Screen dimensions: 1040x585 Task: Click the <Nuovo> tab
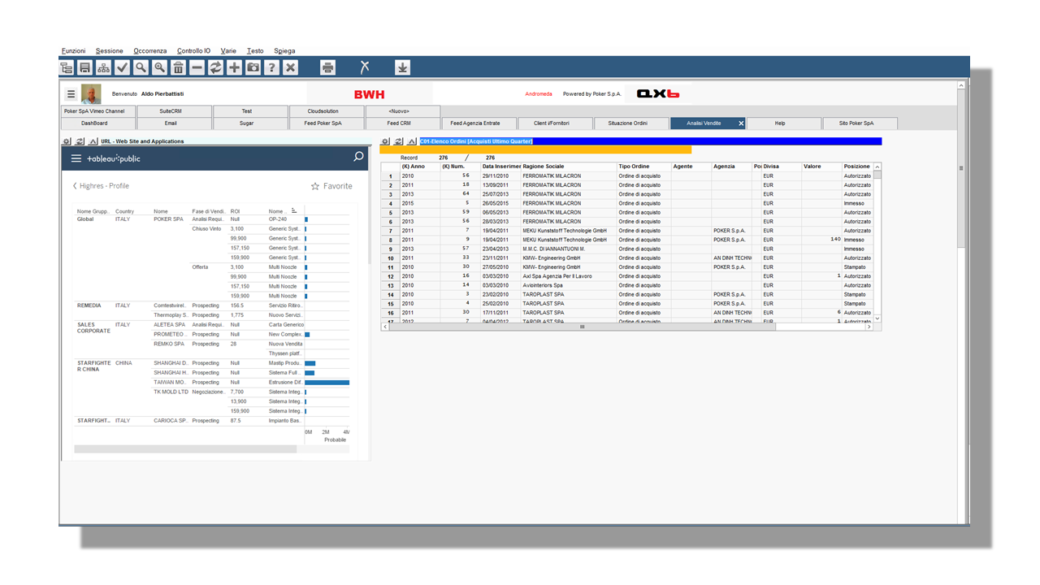point(403,111)
